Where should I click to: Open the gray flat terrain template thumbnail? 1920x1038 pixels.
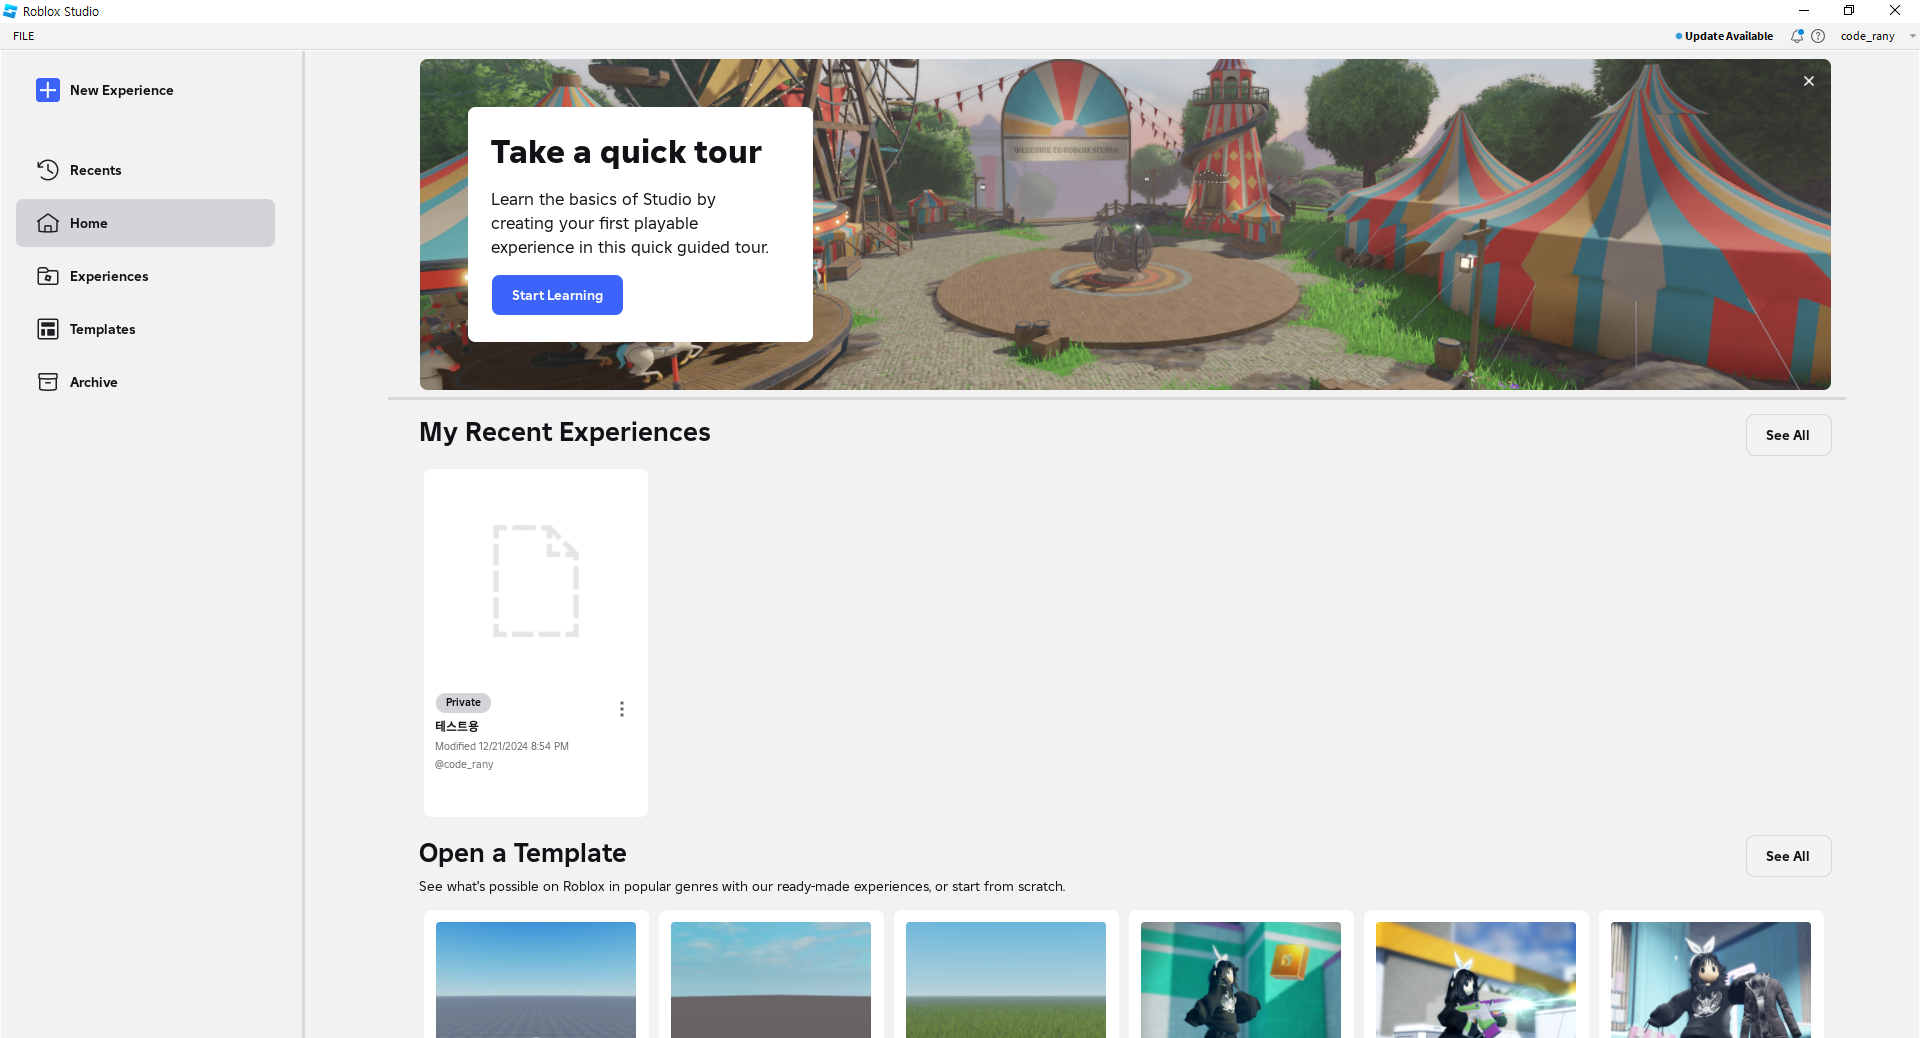click(771, 980)
